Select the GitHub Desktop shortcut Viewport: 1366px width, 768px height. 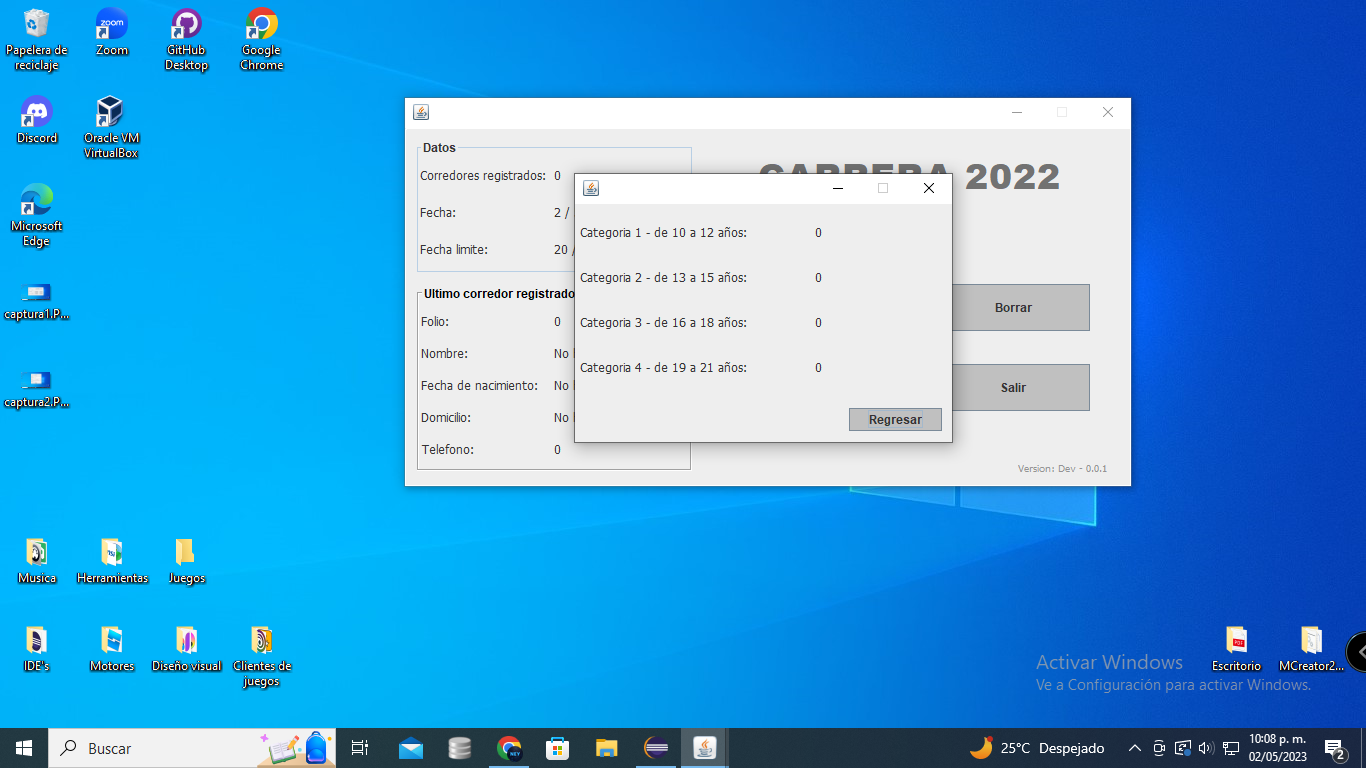[x=186, y=40]
